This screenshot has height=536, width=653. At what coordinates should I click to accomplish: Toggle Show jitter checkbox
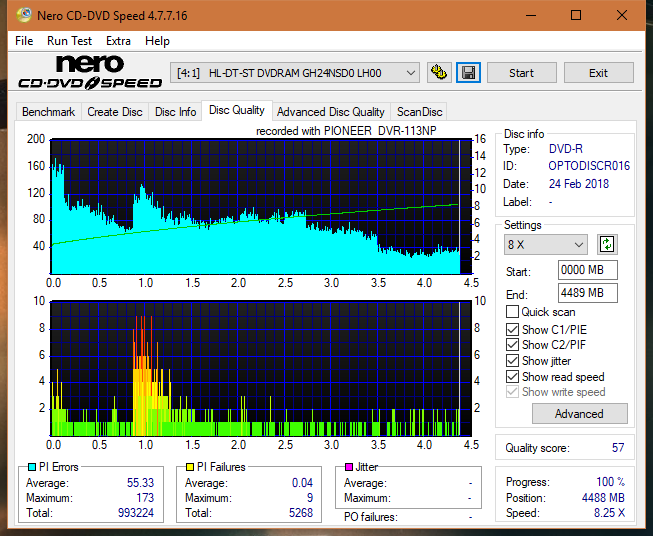click(512, 361)
